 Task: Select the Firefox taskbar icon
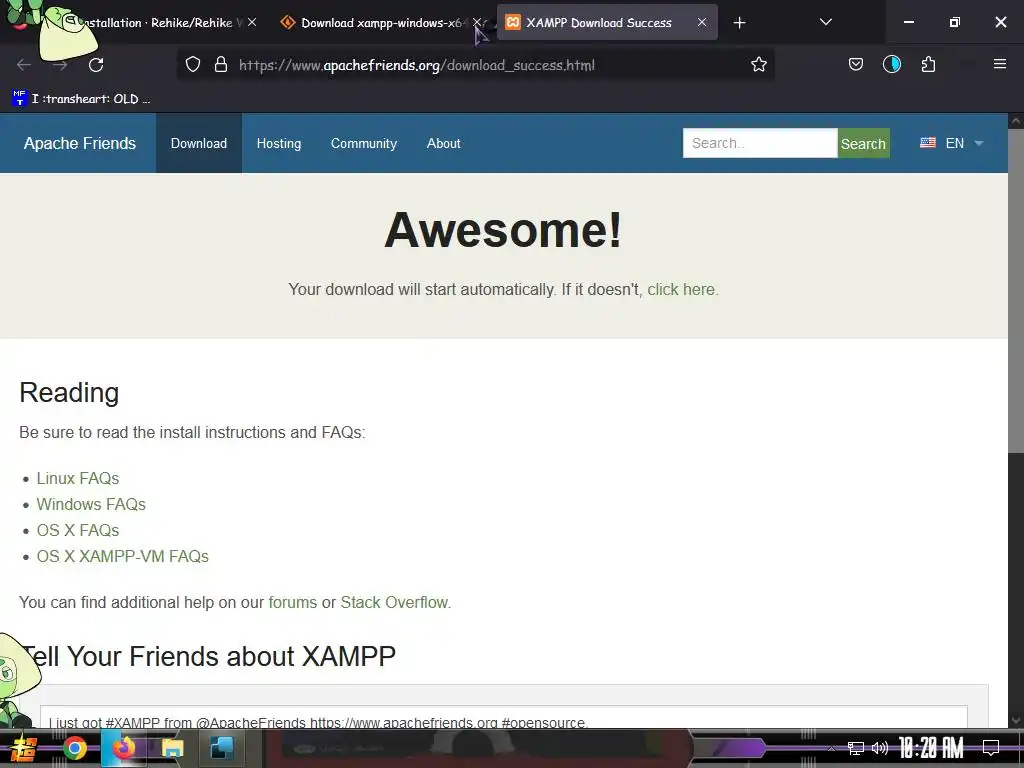click(x=124, y=748)
